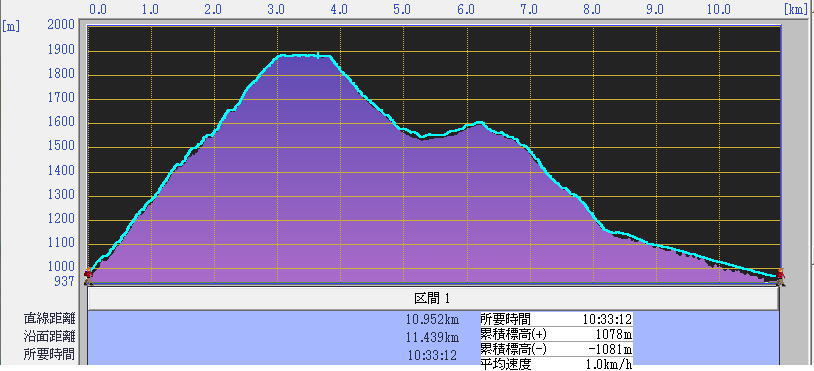Select the 10.952km distance value

tap(433, 319)
